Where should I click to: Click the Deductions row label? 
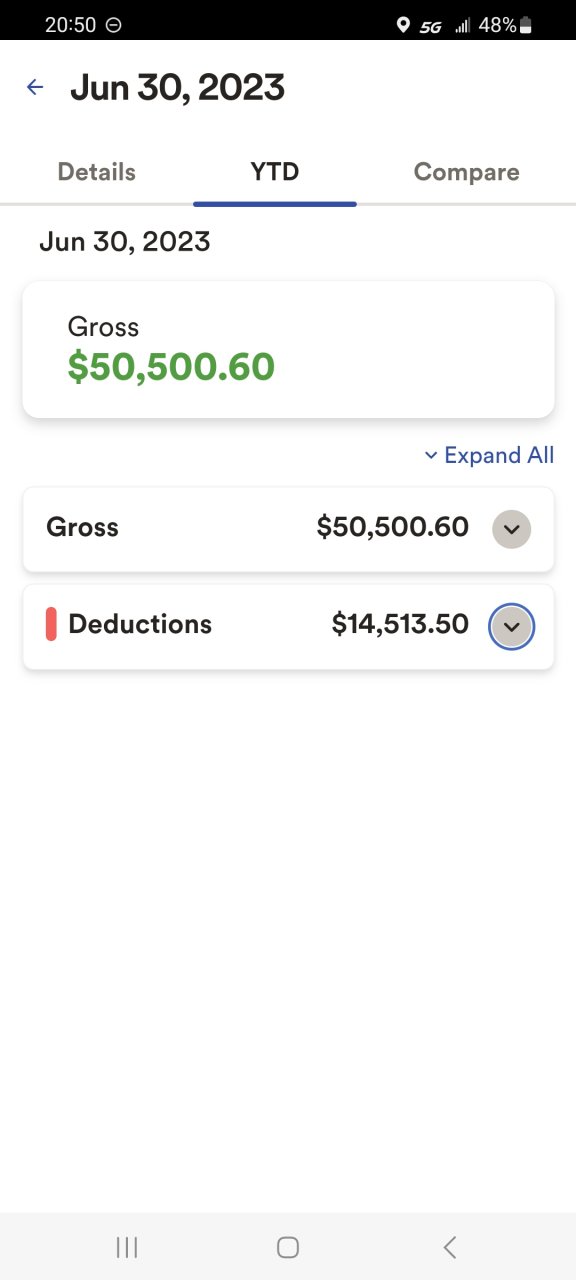(x=140, y=624)
